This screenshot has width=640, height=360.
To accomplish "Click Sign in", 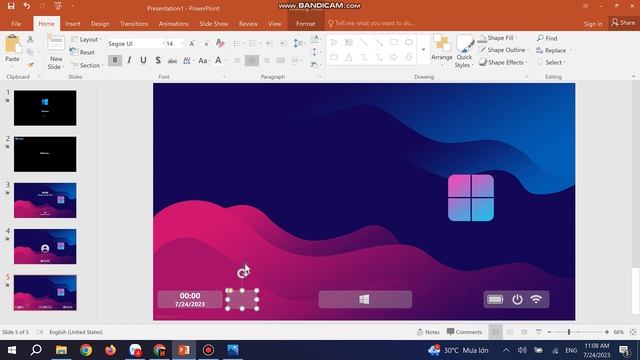I will (x=593, y=24).
